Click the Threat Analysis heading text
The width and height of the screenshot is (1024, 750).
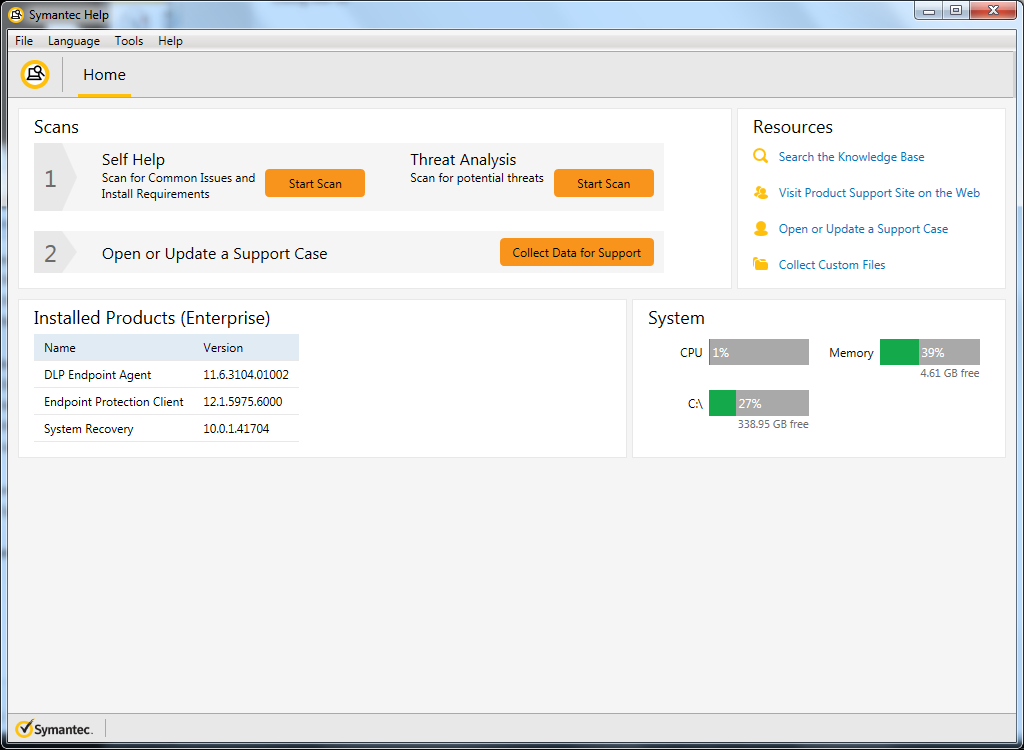click(463, 159)
